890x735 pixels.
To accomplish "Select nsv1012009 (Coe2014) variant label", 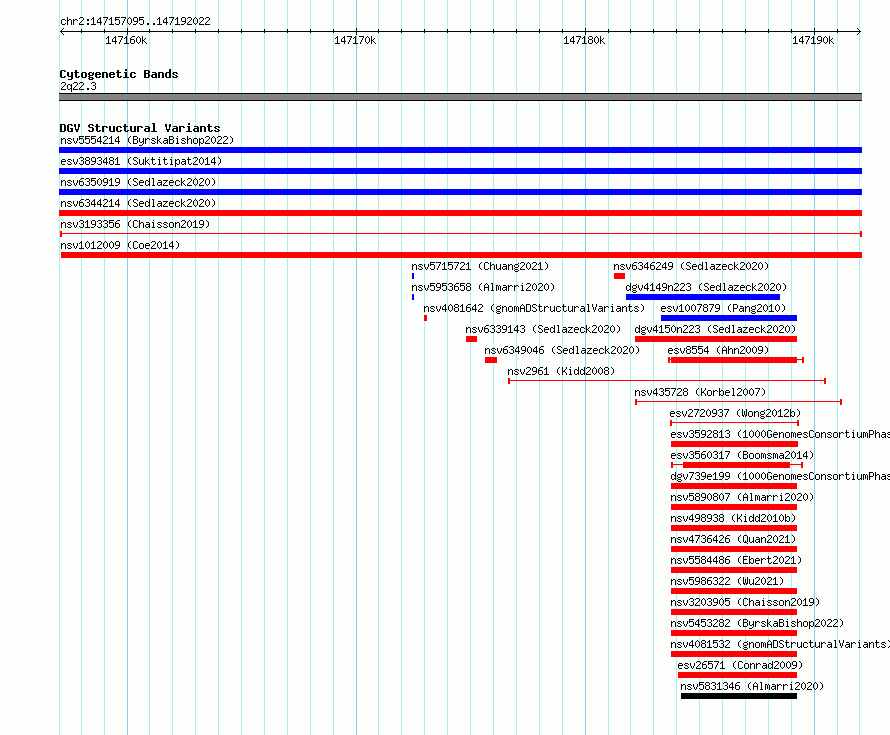I will tap(120, 245).
